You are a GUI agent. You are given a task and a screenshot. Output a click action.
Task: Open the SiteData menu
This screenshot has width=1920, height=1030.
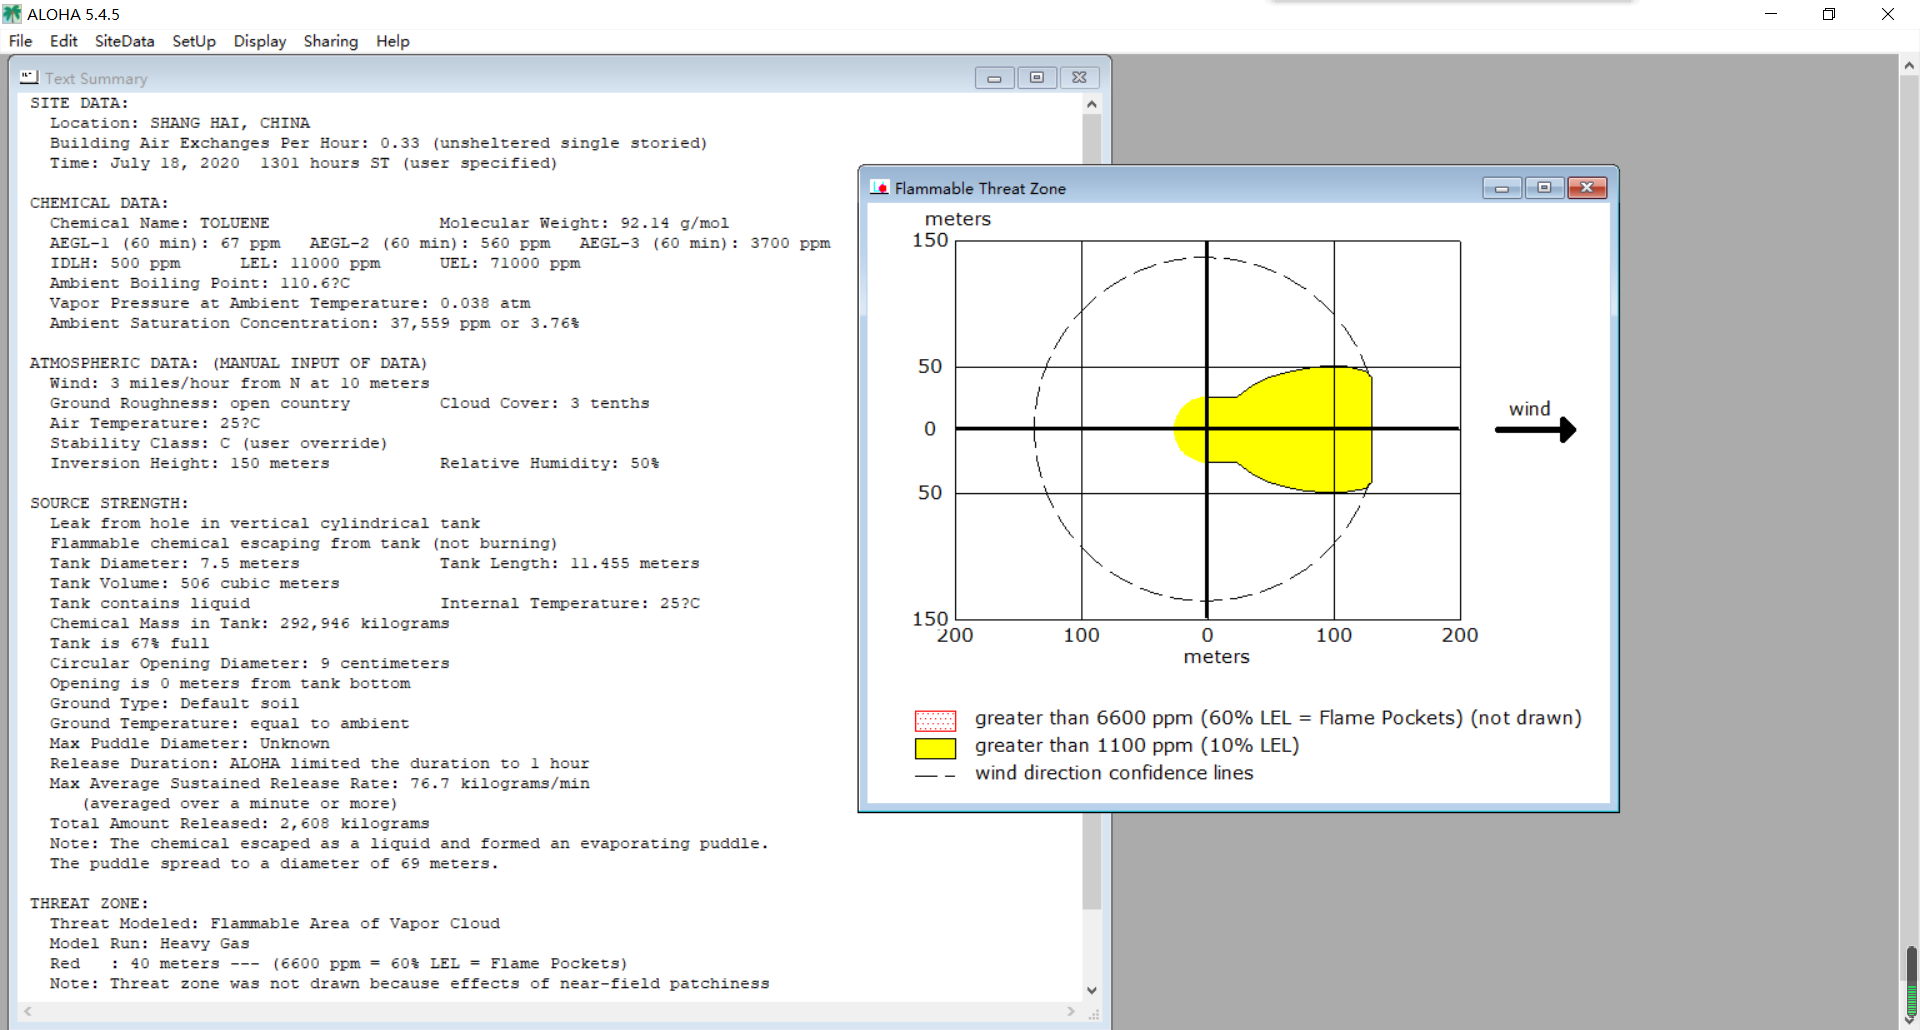pyautogui.click(x=124, y=41)
